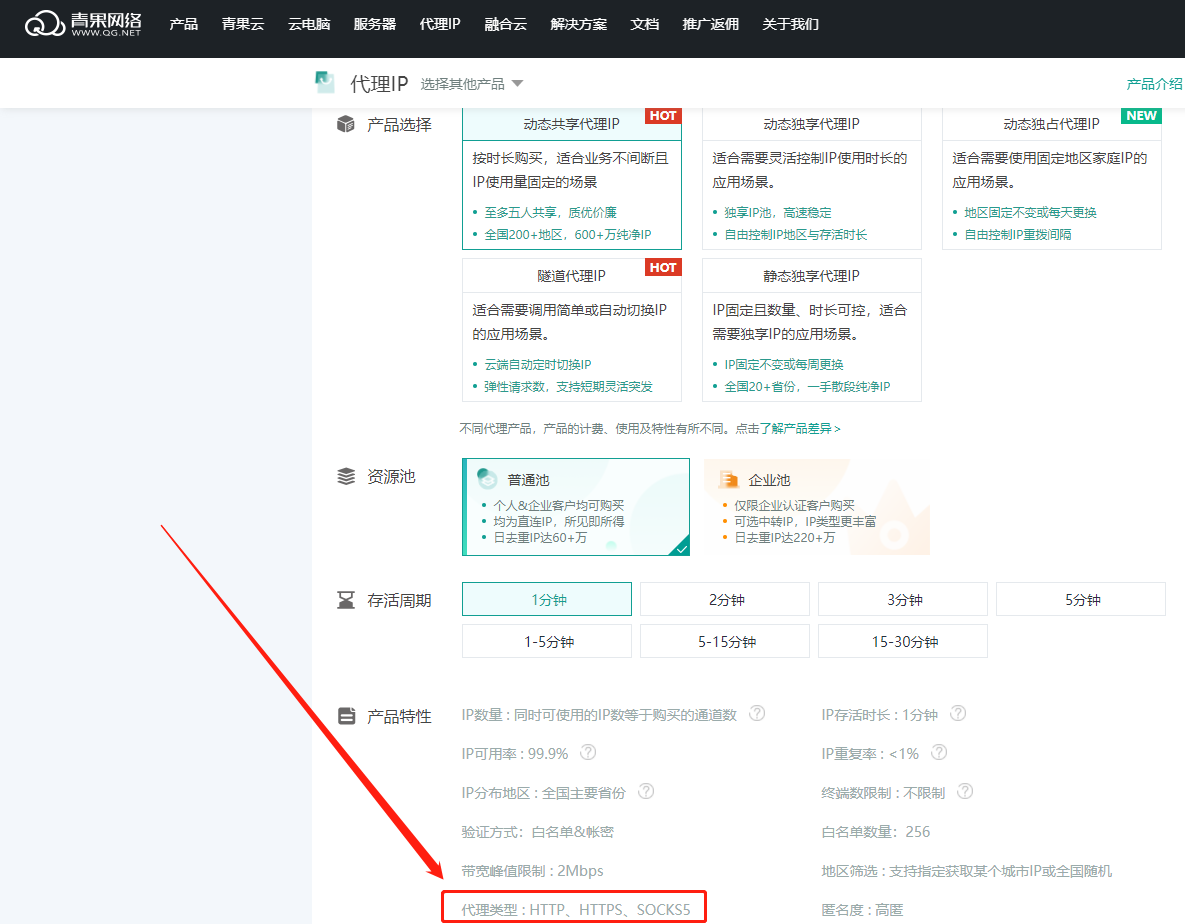The height and width of the screenshot is (924, 1185).
Task: Open 服务器 in top navigation
Action: tap(375, 24)
